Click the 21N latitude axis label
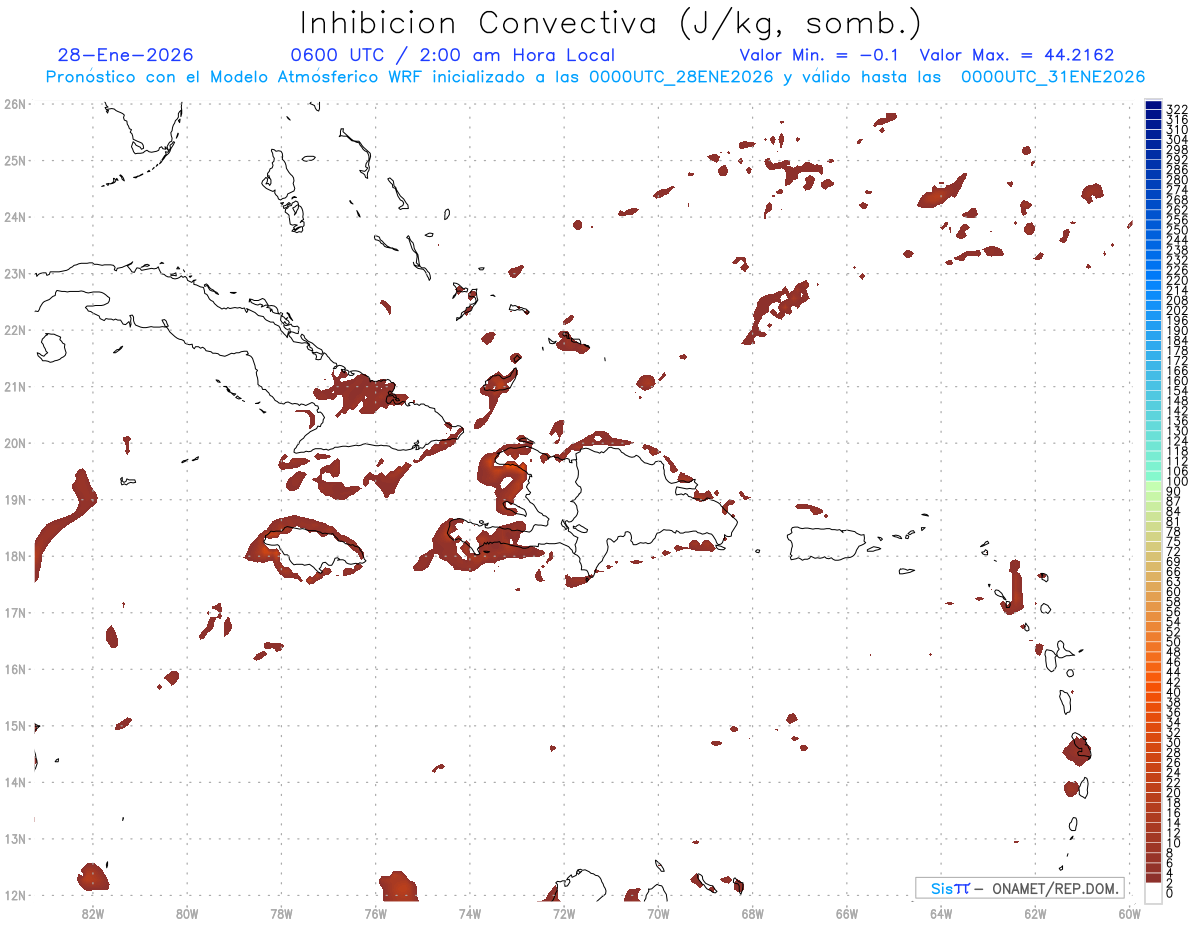This screenshot has height=927, width=1200. coord(15,386)
